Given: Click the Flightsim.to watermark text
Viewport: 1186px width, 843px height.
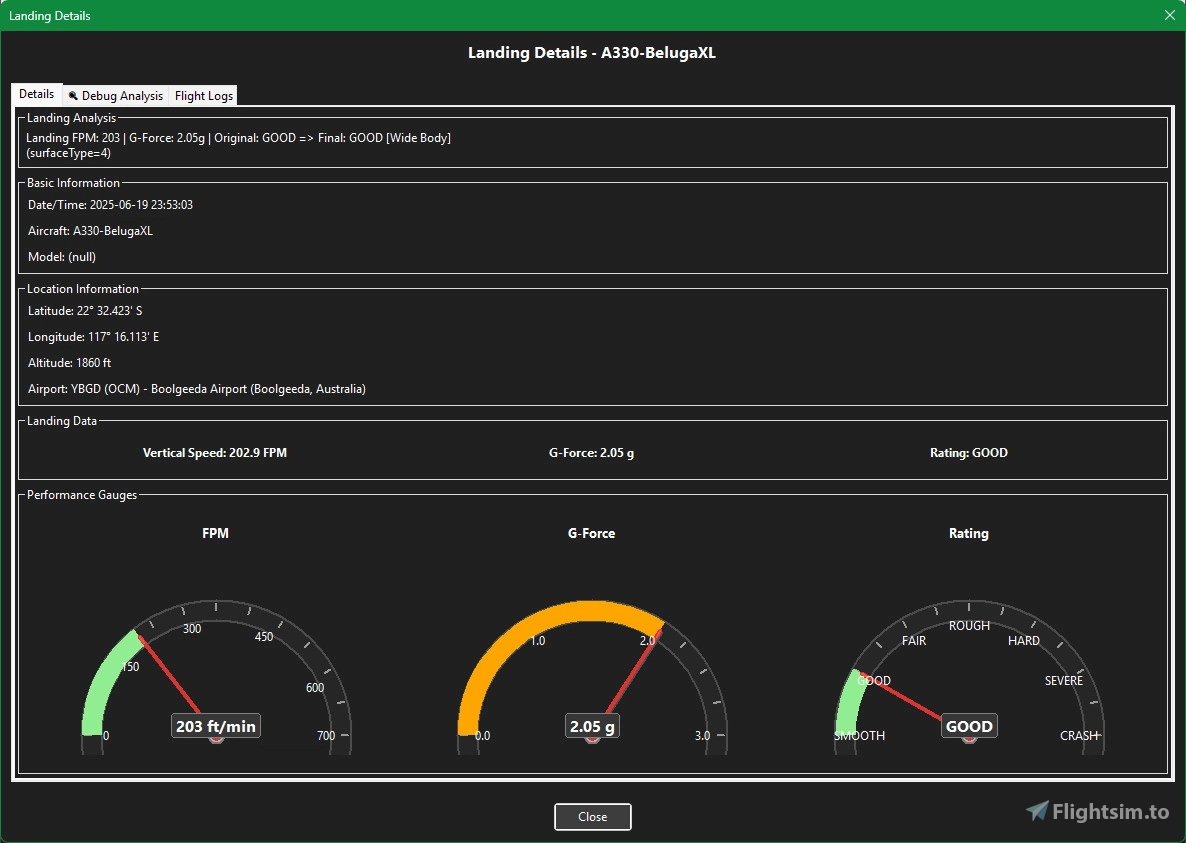Looking at the screenshot, I should point(1111,812).
